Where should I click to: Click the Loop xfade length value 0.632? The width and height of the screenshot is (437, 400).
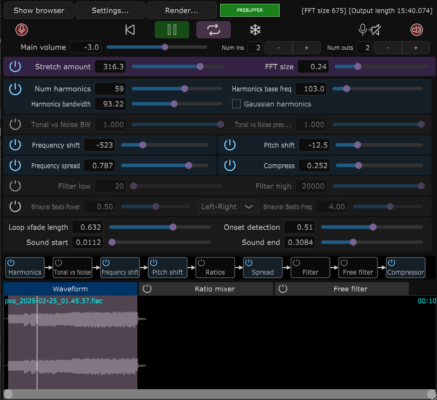88,227
